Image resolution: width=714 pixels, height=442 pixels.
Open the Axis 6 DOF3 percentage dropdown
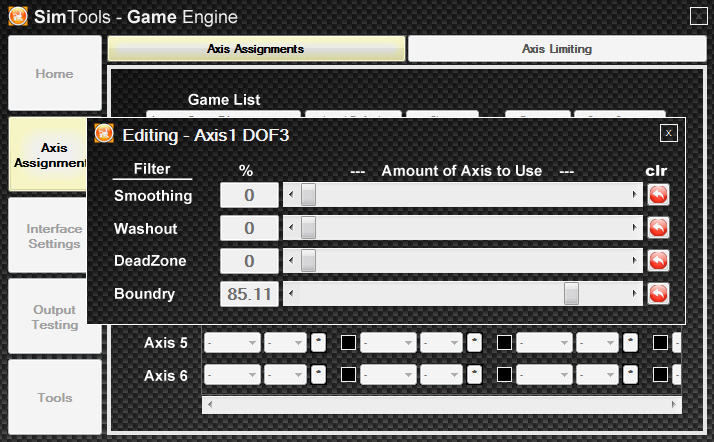pos(597,375)
